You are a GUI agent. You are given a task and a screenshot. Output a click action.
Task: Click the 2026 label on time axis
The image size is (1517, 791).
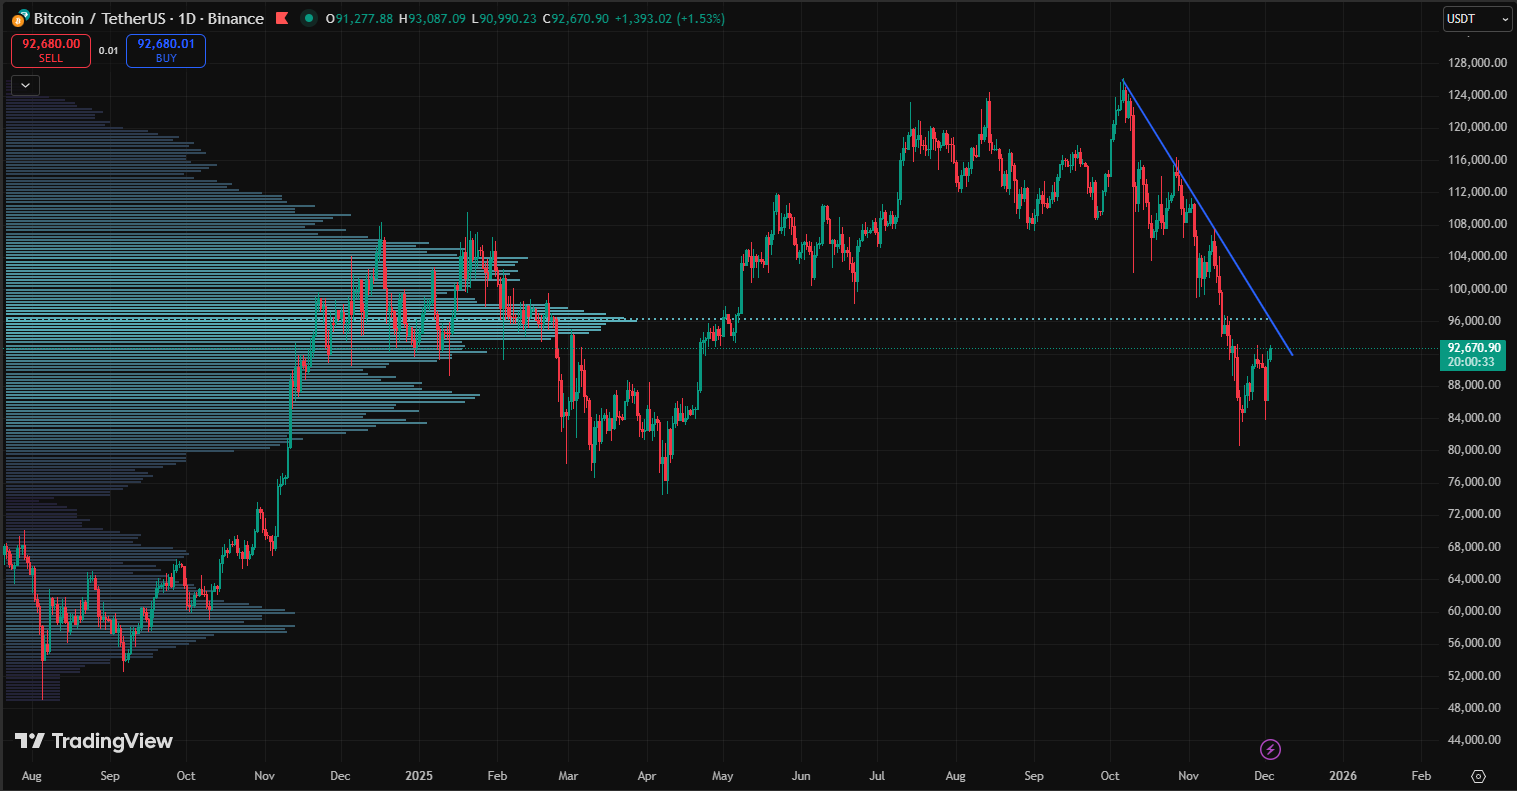[1342, 776]
